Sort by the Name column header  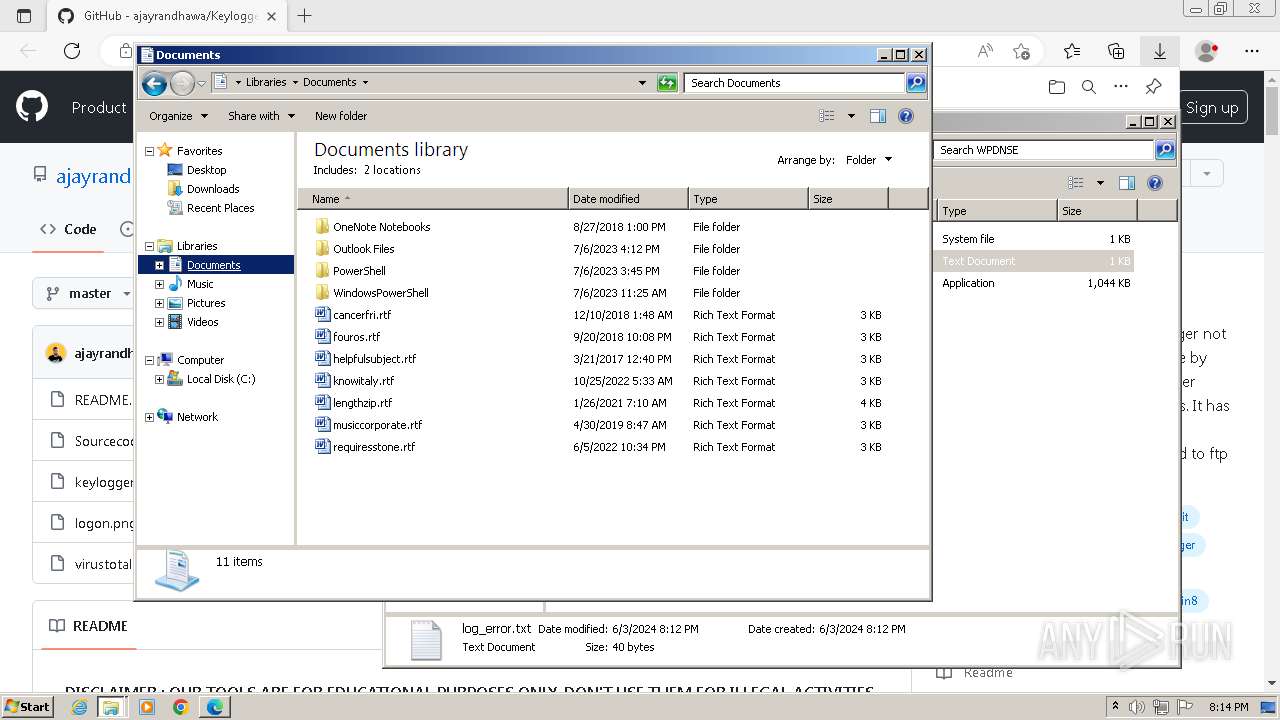click(x=433, y=199)
